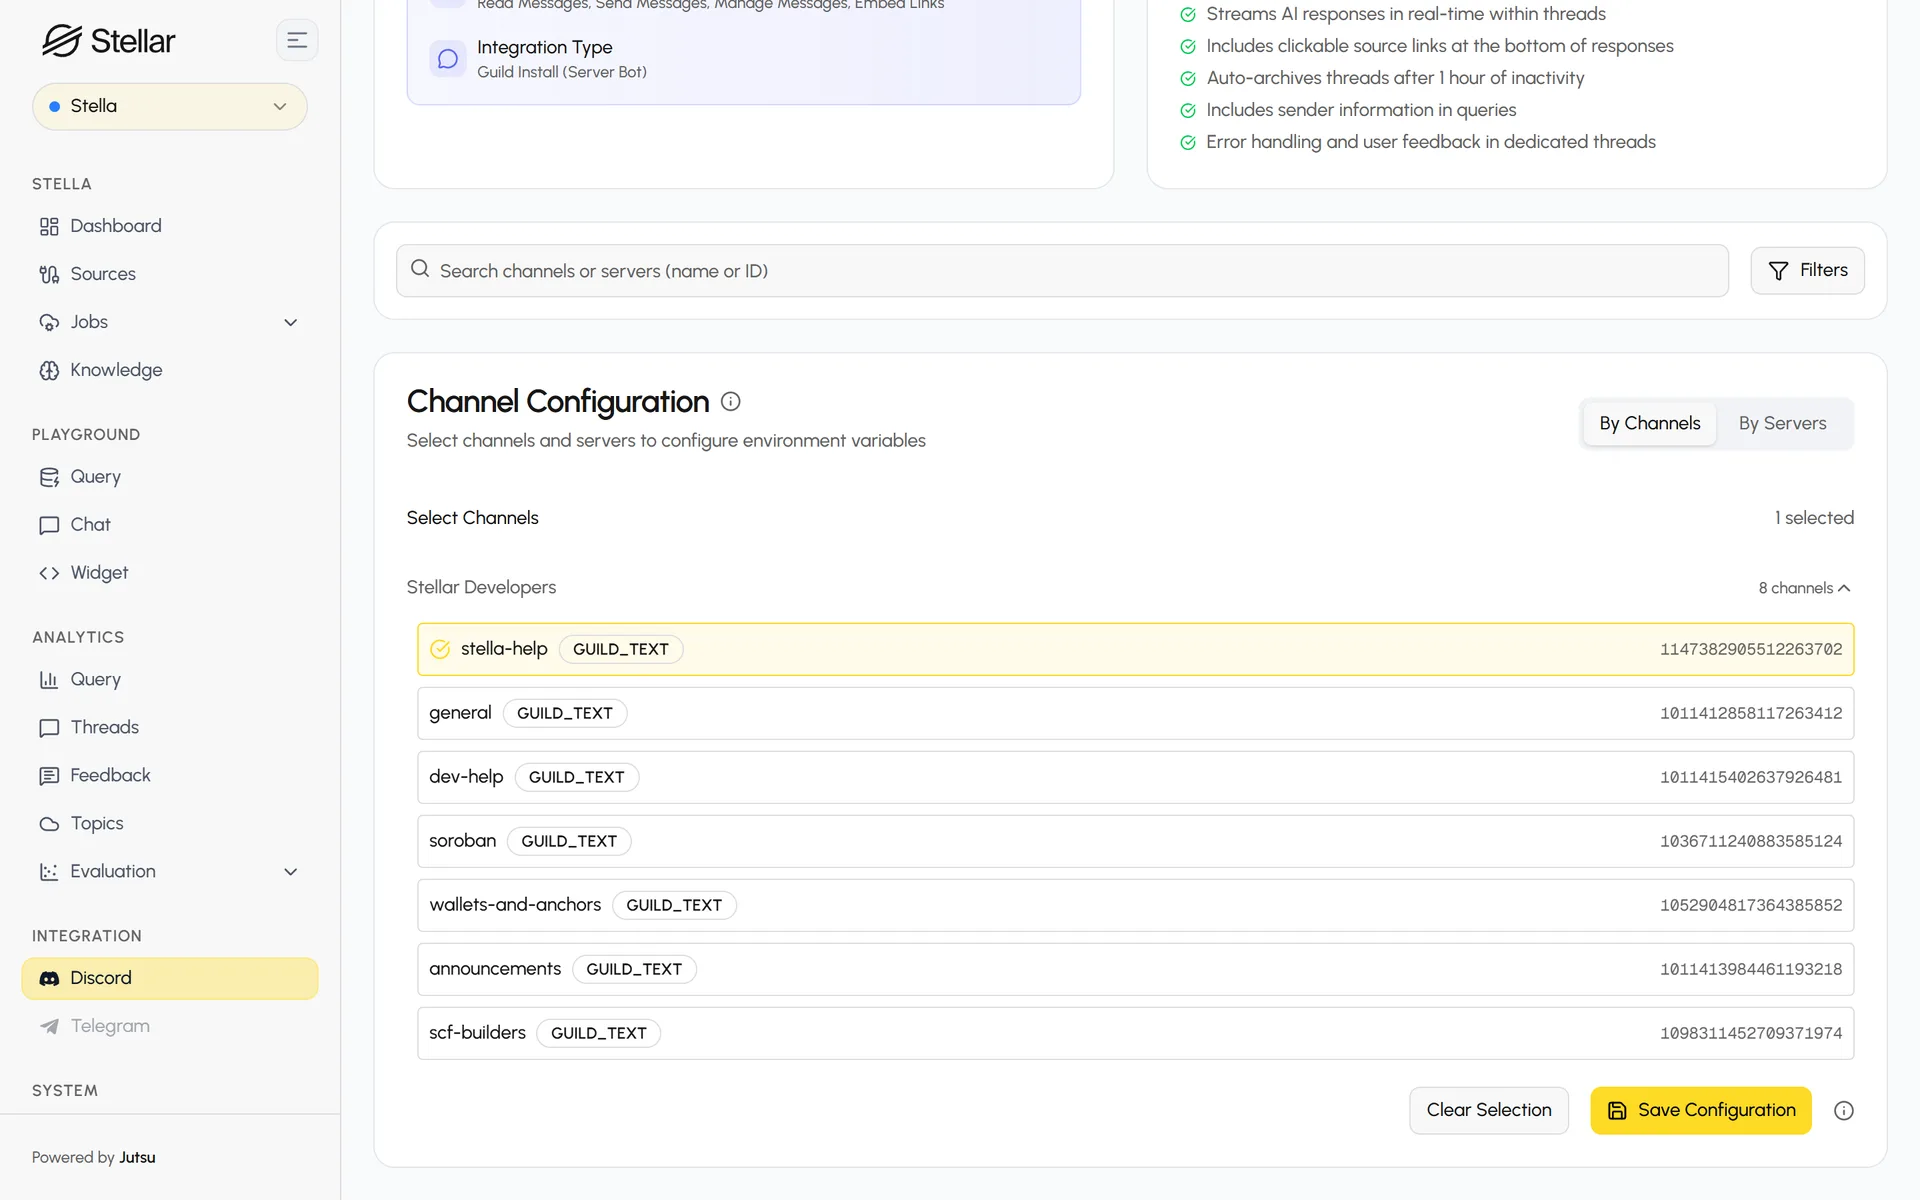Open the Sources page
The image size is (1920, 1200).
[170, 274]
